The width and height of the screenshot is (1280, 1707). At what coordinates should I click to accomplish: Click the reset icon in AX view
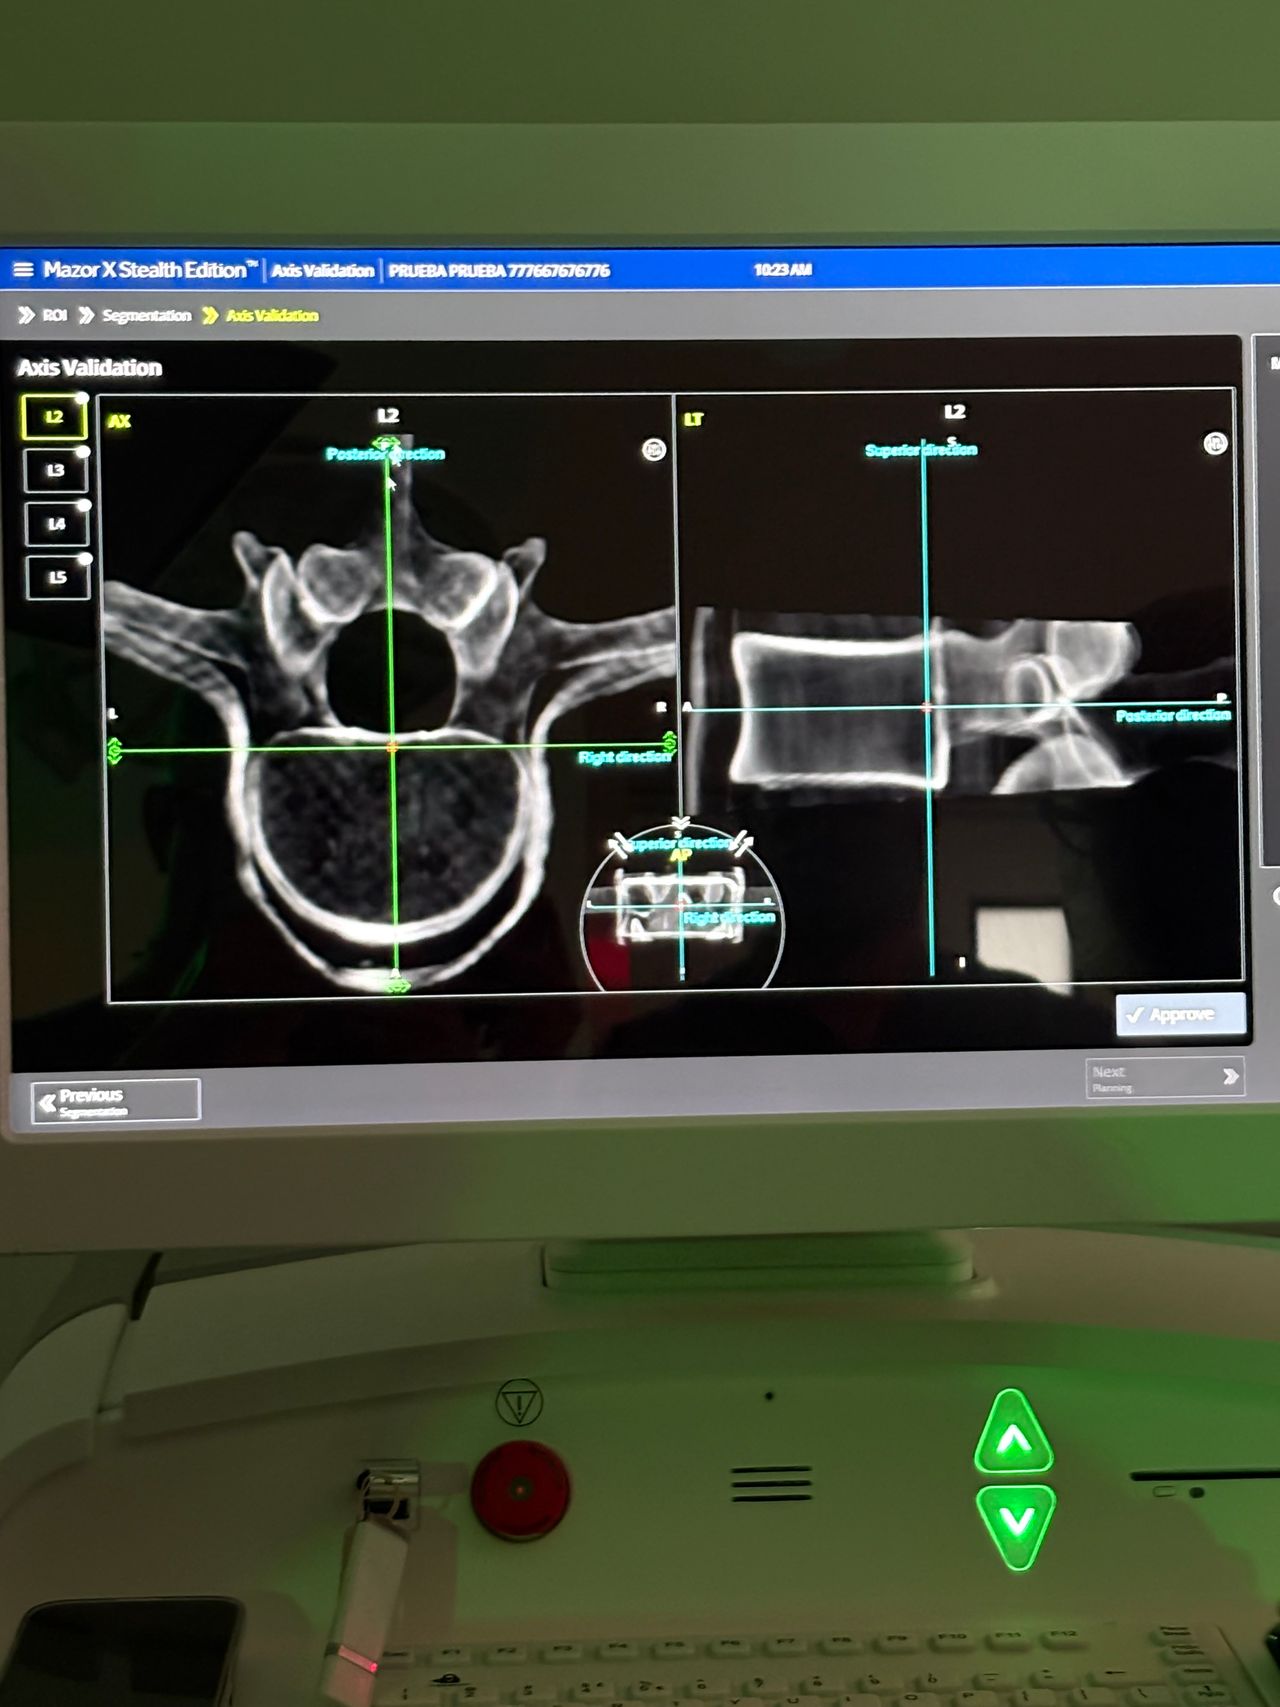(654, 450)
